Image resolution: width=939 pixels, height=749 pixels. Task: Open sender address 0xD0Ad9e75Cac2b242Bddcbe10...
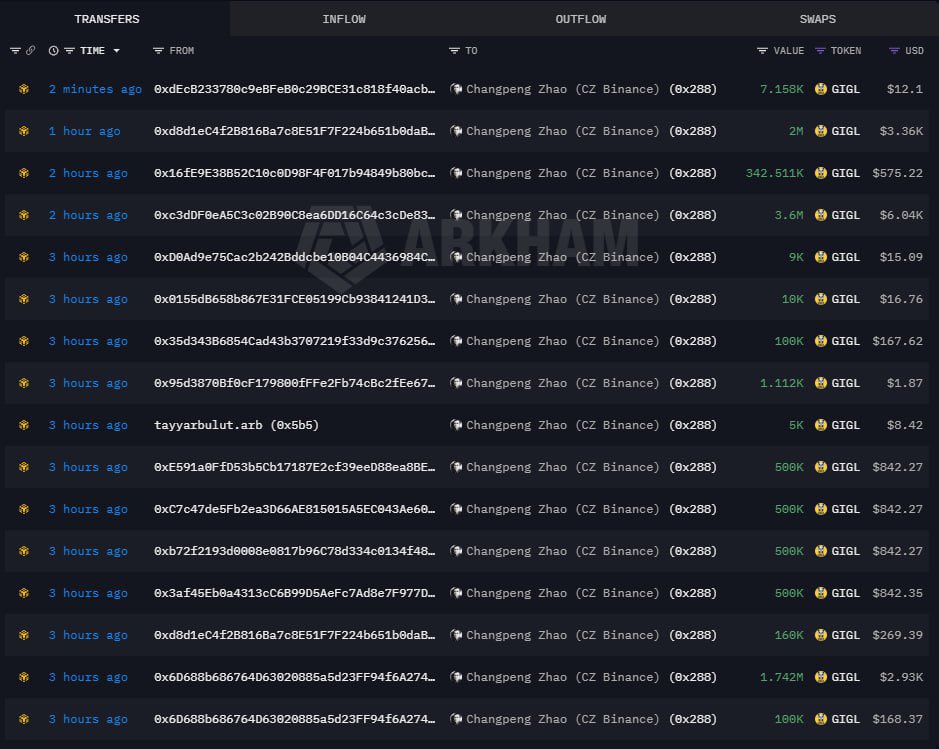coord(295,257)
